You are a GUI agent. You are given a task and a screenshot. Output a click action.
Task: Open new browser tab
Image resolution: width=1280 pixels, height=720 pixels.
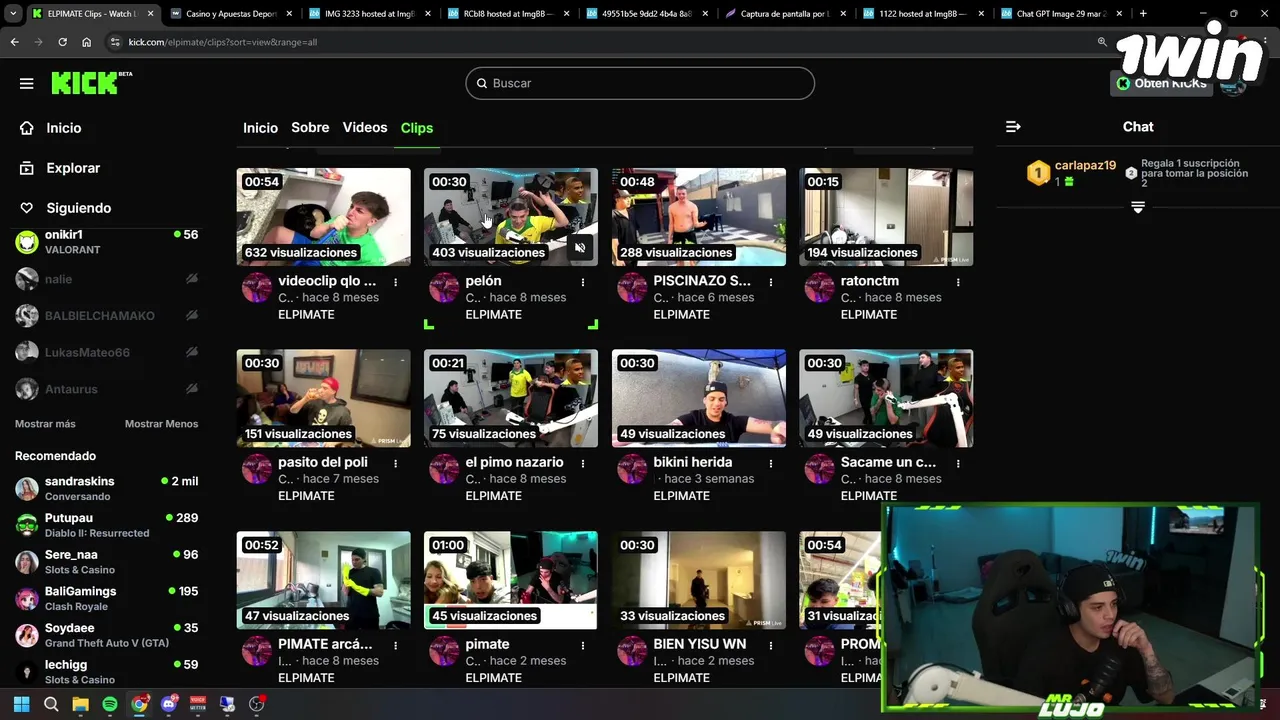pyautogui.click(x=1143, y=14)
